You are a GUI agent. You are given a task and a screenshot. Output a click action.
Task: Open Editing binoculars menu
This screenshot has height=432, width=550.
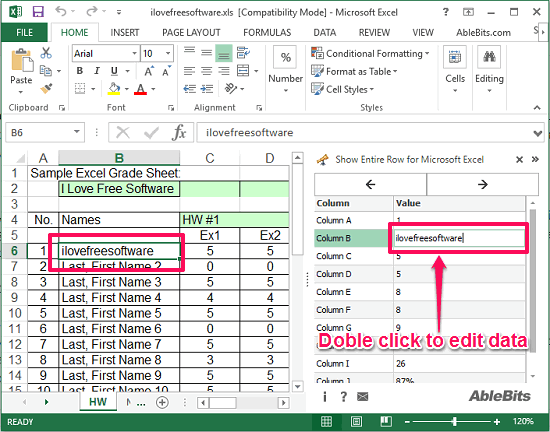(x=489, y=69)
